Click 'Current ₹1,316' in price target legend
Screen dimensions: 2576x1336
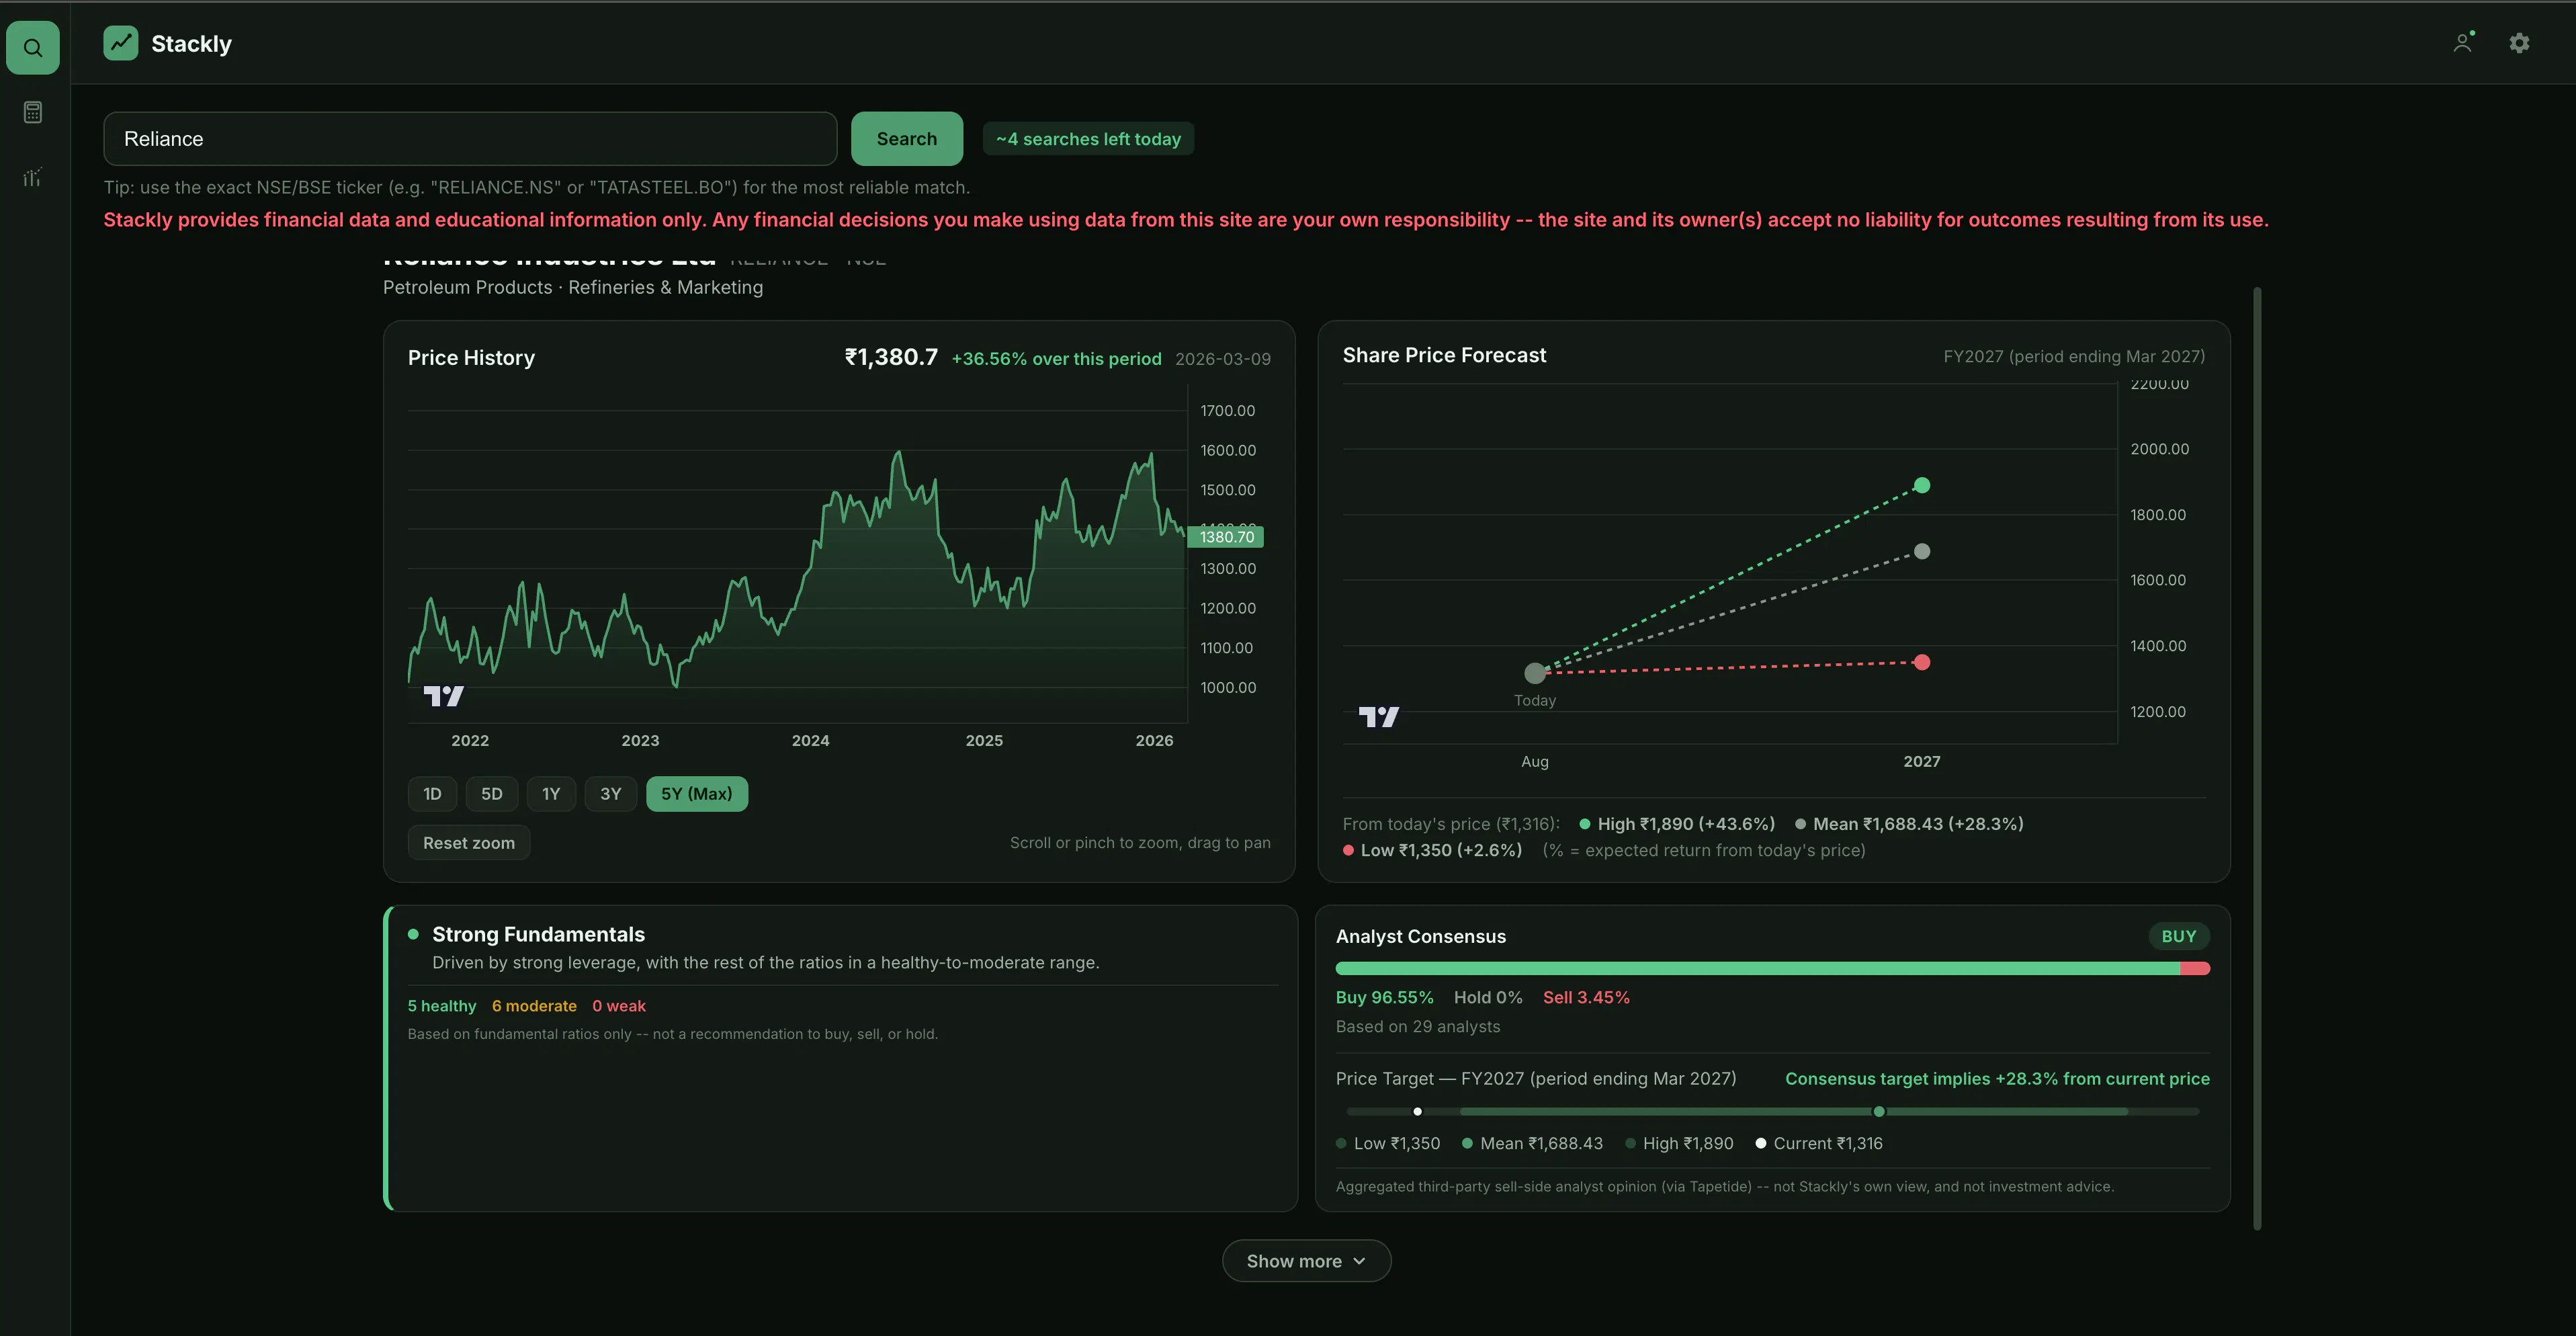(x=1819, y=1143)
